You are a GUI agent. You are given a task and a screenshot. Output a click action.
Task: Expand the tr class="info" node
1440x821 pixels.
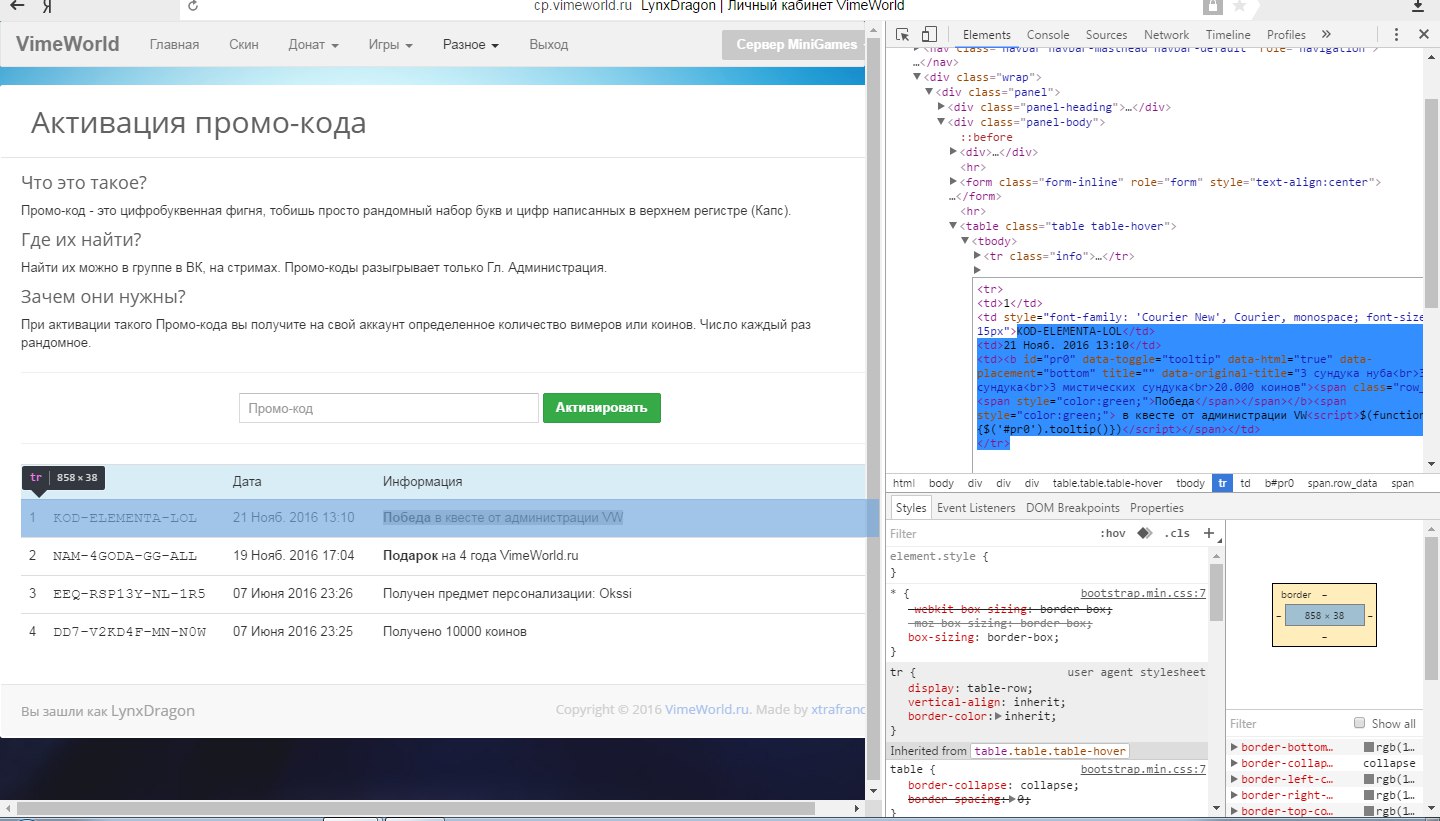977,256
